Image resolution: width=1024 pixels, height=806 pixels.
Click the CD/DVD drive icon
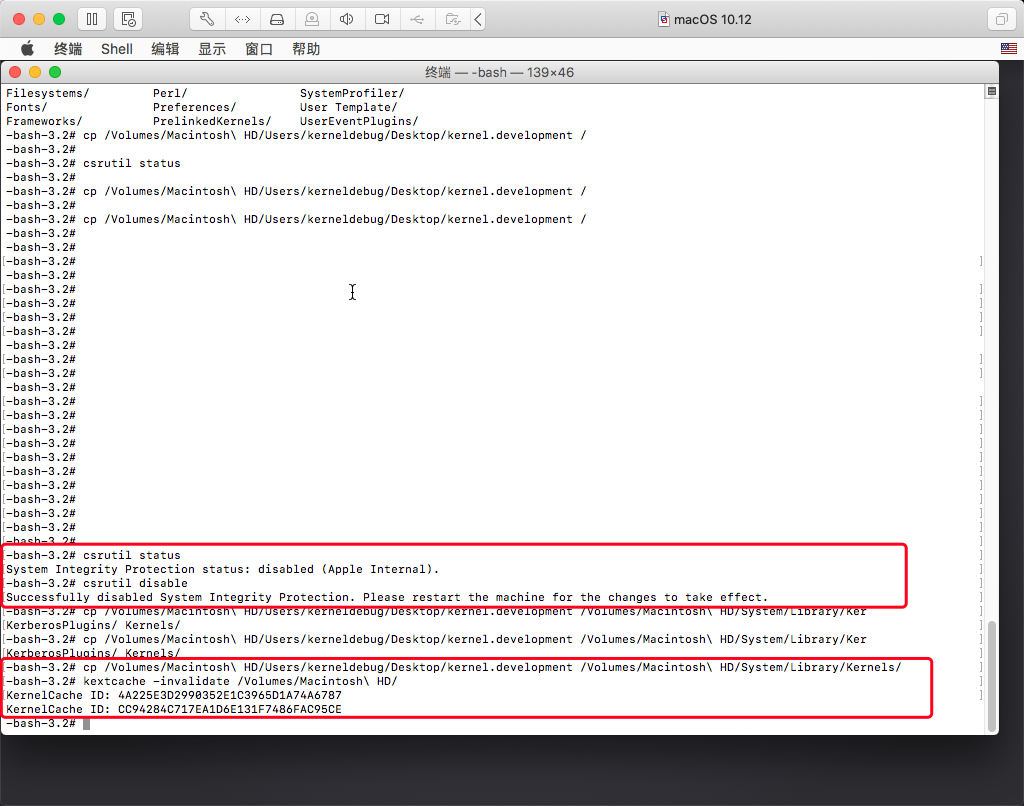coord(312,20)
